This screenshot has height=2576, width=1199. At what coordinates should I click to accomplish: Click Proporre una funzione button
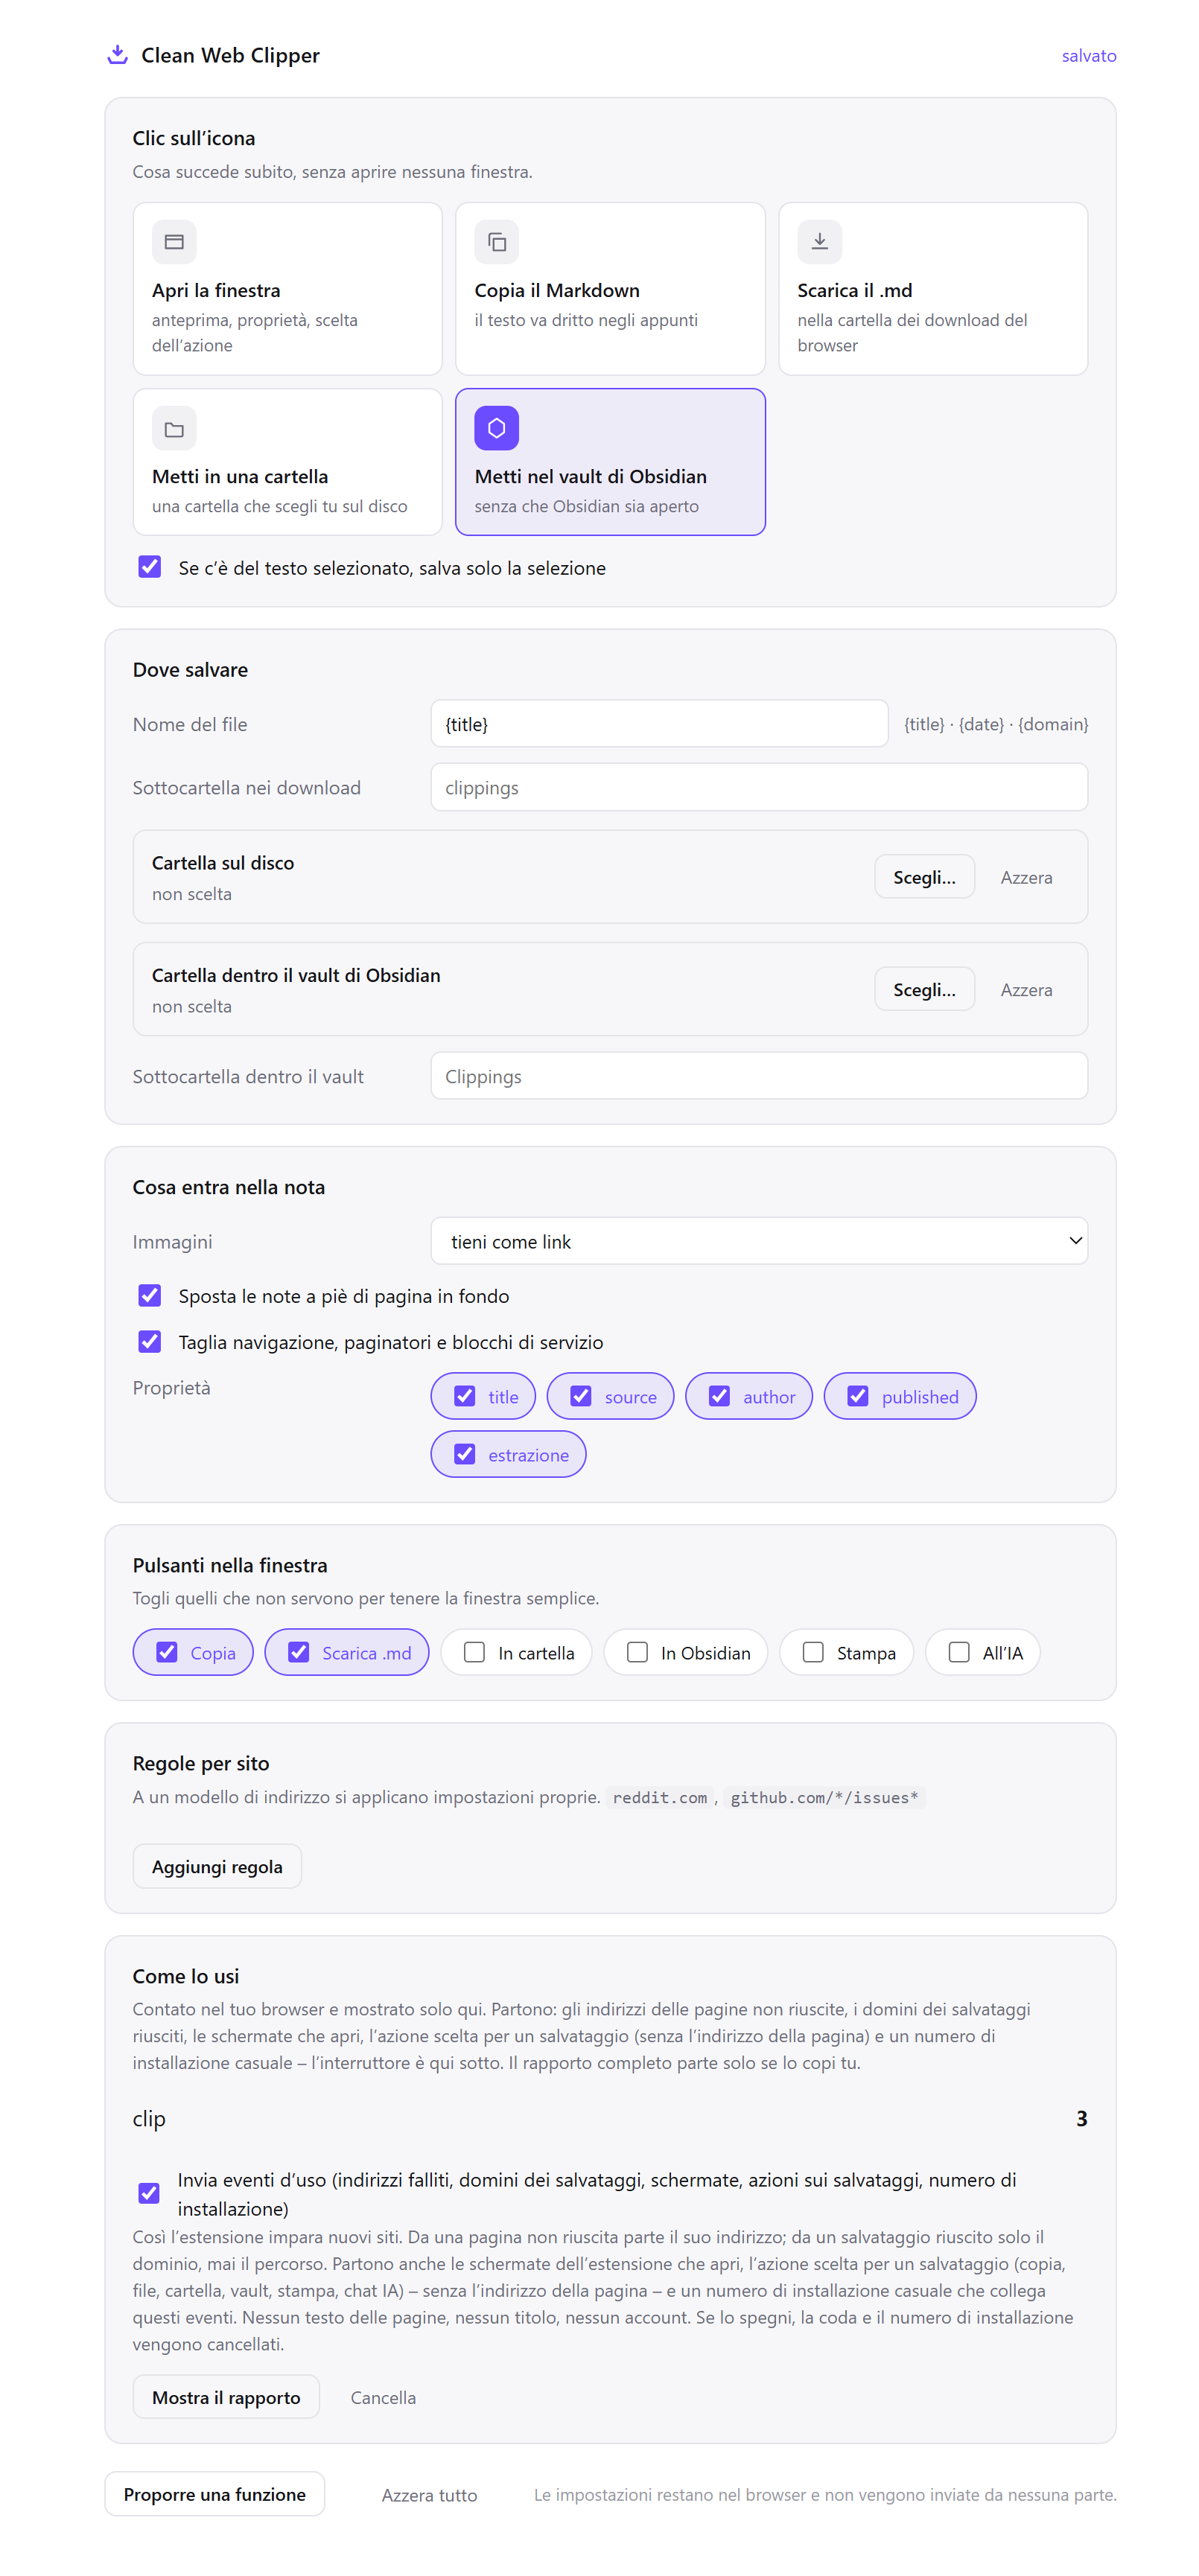click(214, 2494)
